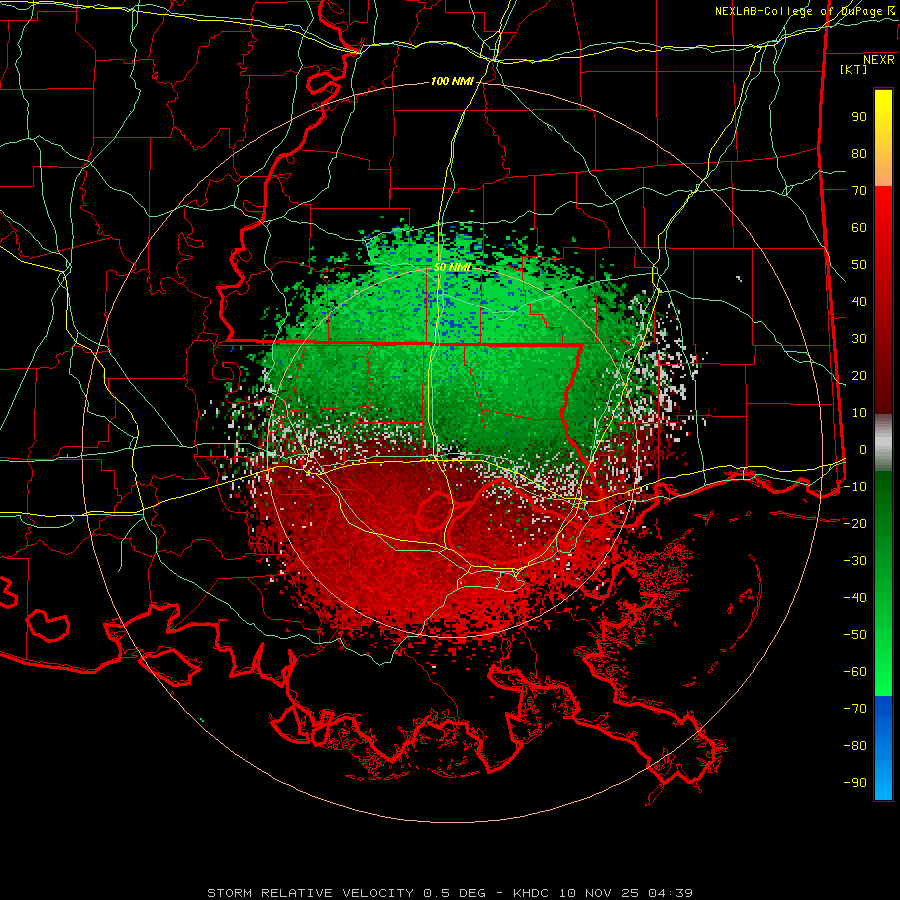Viewport: 900px width, 900px height.
Task: Click the 'STORM RELATIVE VELOCITY 0.5 DEG' title text
Action: click(x=346, y=893)
